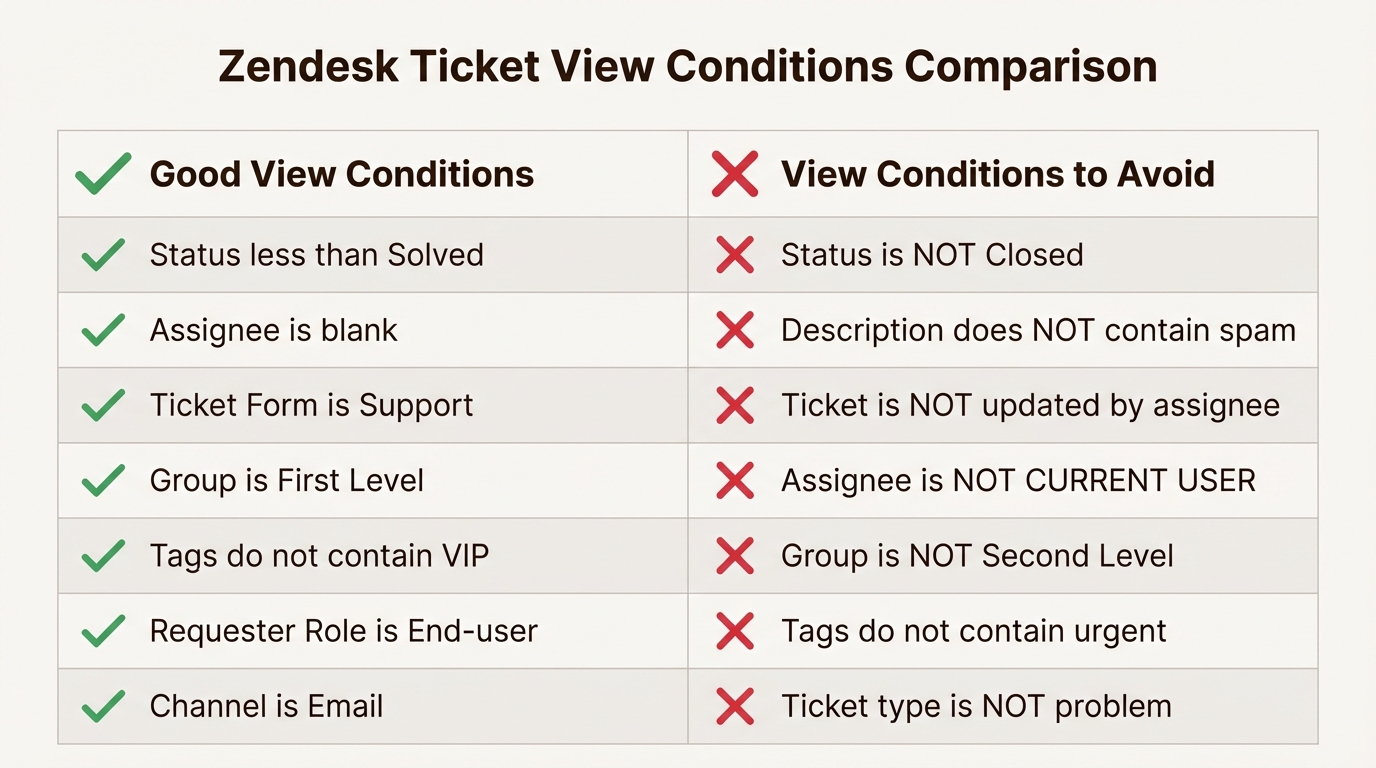Screen dimensions: 1376x768
Task: Click checkmark beside Channel is Email
Action: (x=103, y=706)
